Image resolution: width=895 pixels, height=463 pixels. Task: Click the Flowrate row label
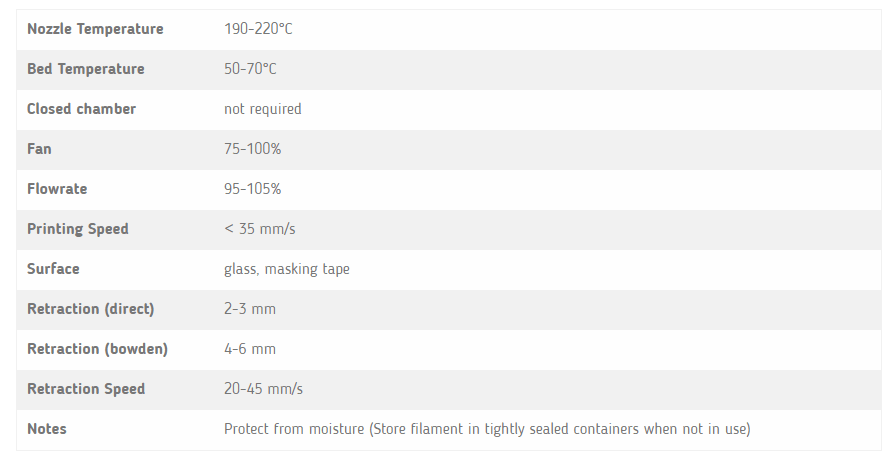[x=57, y=189]
